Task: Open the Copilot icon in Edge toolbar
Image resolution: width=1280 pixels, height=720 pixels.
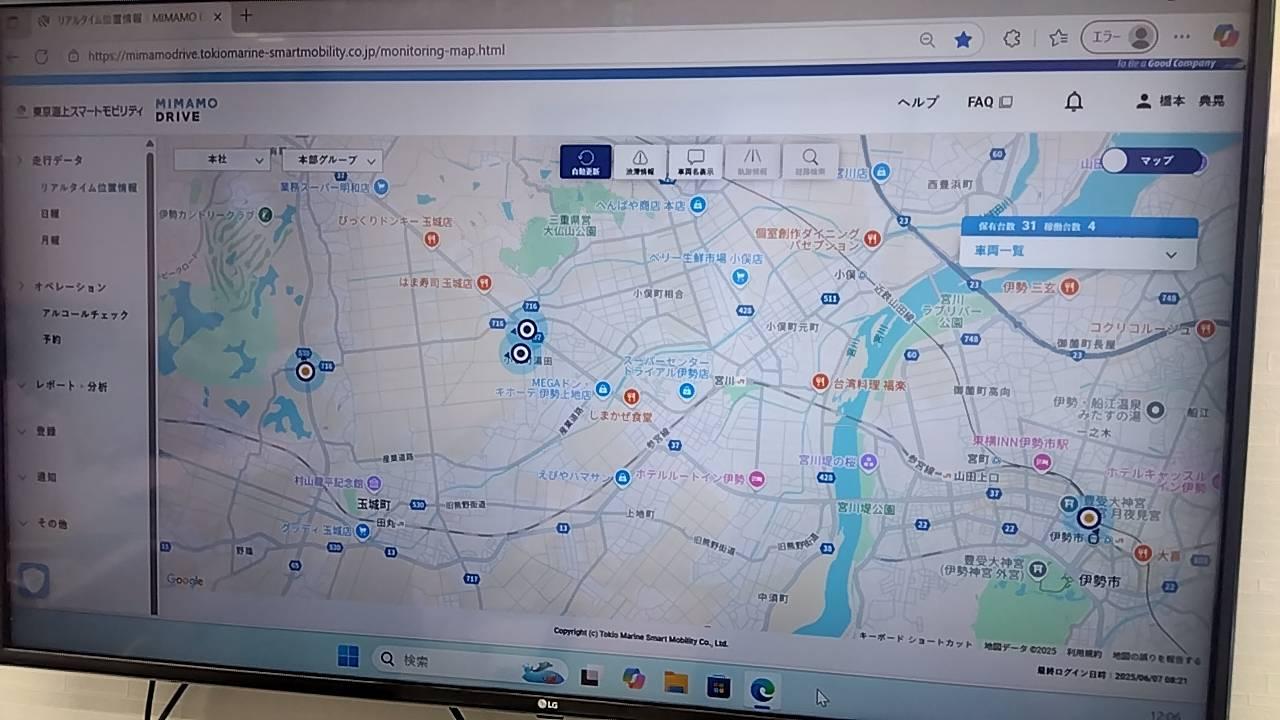Action: [x=1225, y=36]
